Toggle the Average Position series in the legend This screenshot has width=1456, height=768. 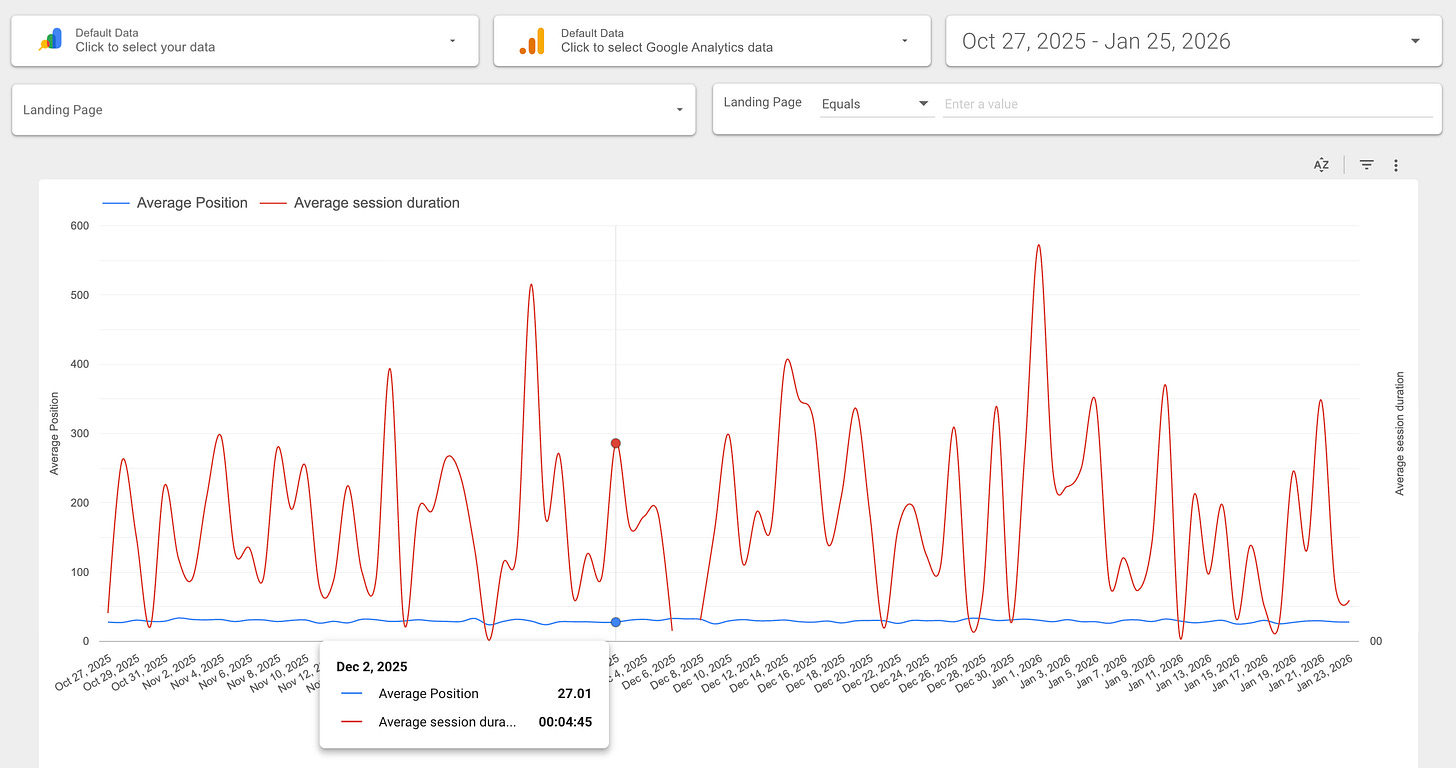click(x=191, y=202)
